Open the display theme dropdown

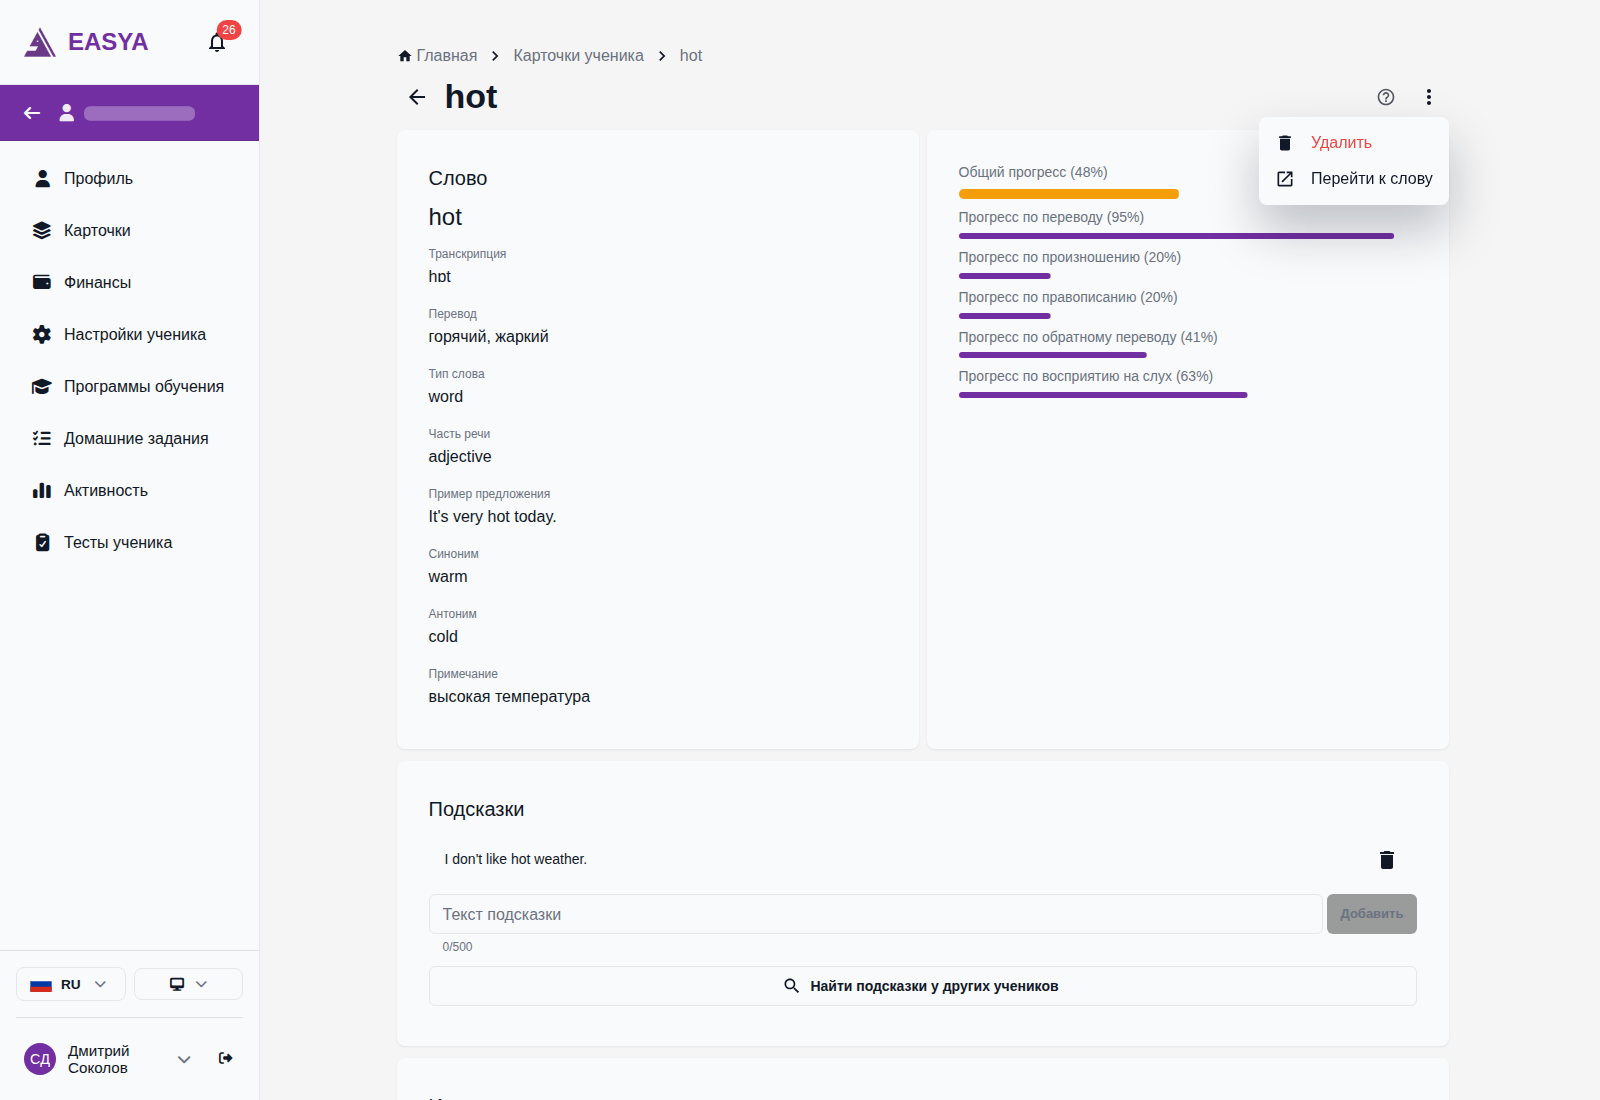pyautogui.click(x=188, y=984)
